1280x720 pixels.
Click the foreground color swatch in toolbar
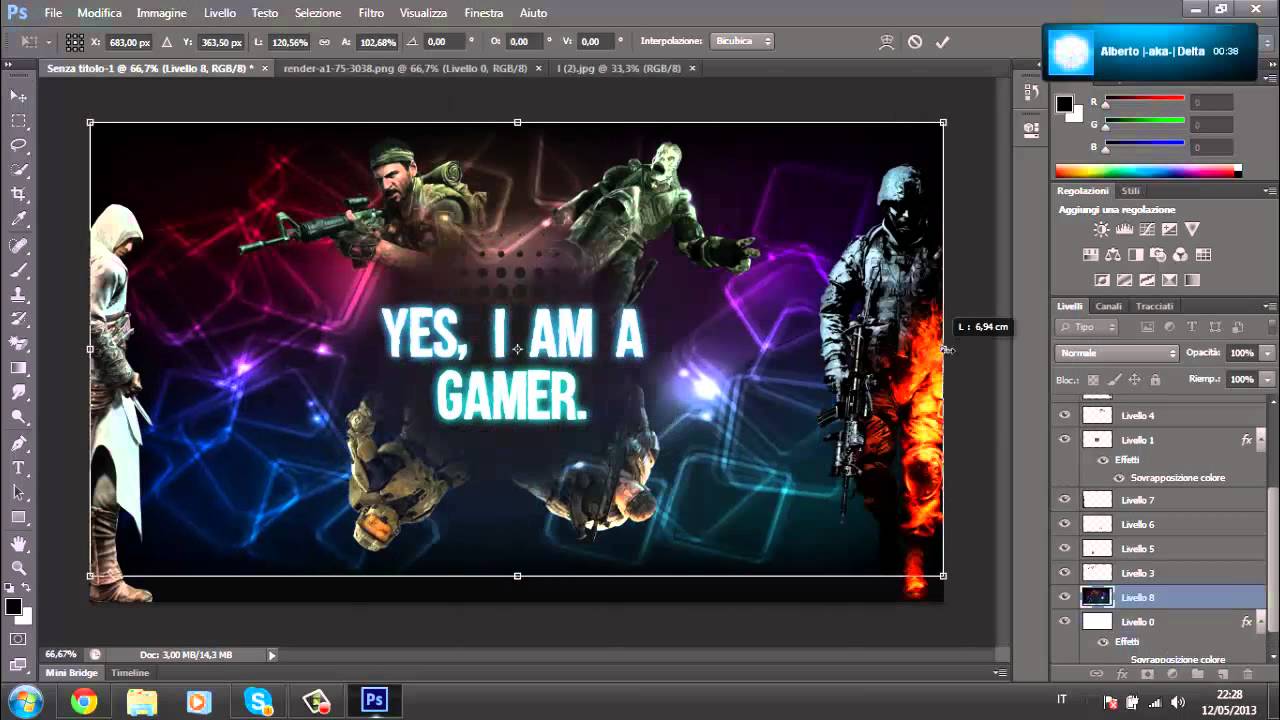click(x=13, y=607)
